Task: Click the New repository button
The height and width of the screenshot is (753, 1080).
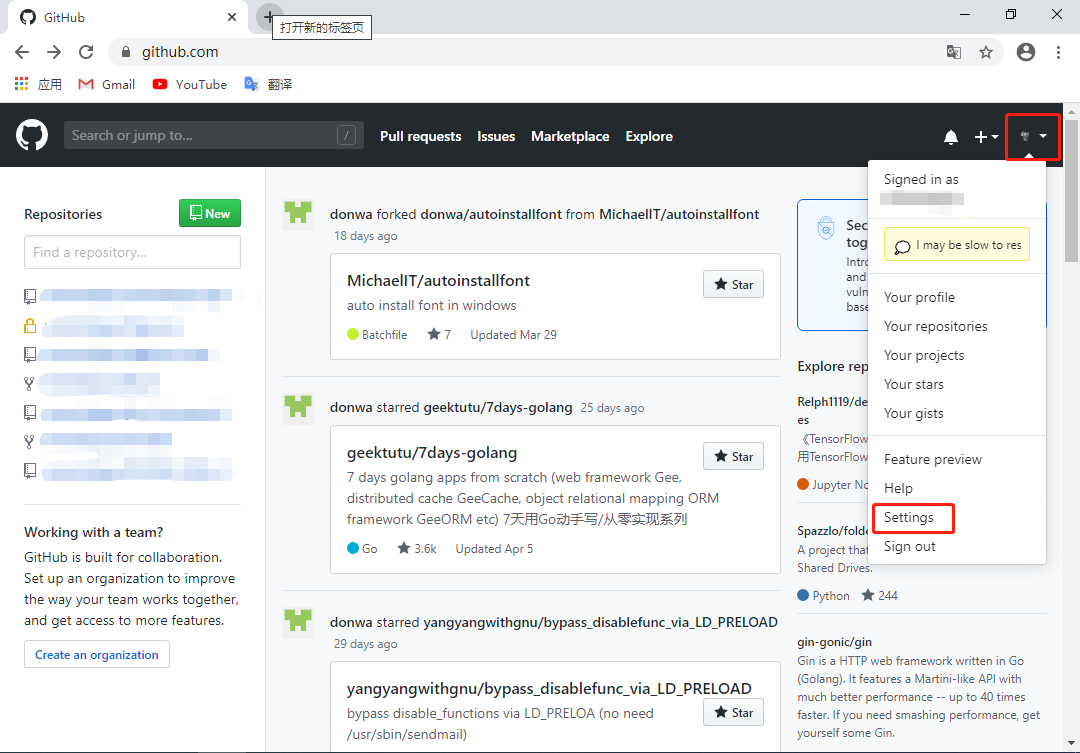Action: [210, 214]
